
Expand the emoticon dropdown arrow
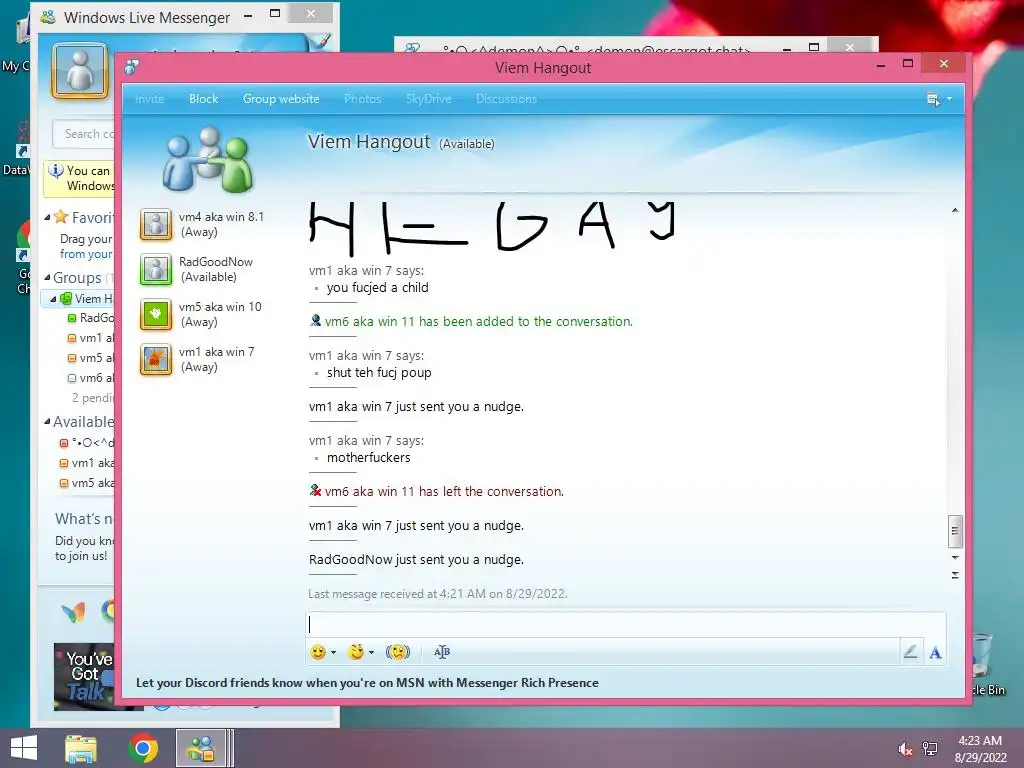[333, 652]
